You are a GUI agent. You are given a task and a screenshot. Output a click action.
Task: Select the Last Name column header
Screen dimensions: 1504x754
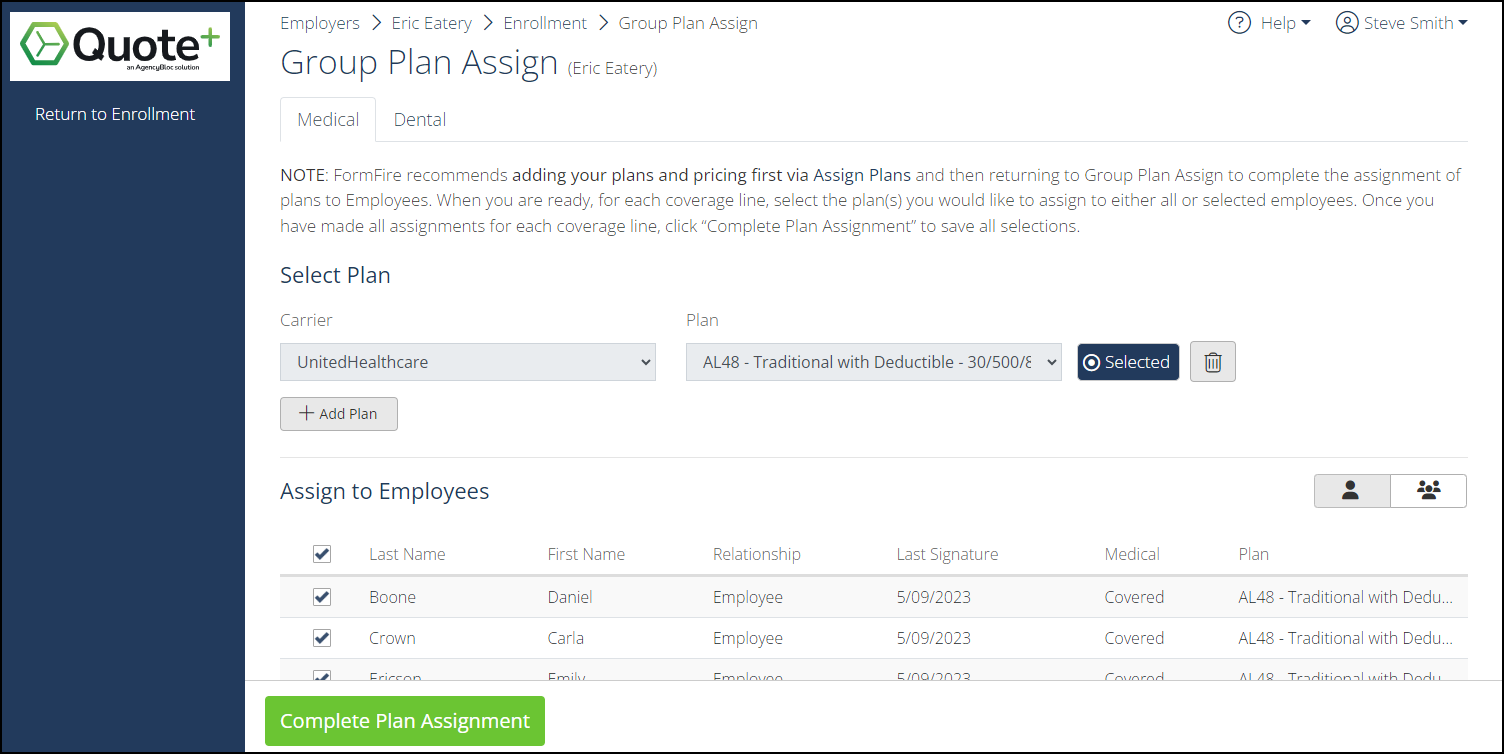(407, 553)
